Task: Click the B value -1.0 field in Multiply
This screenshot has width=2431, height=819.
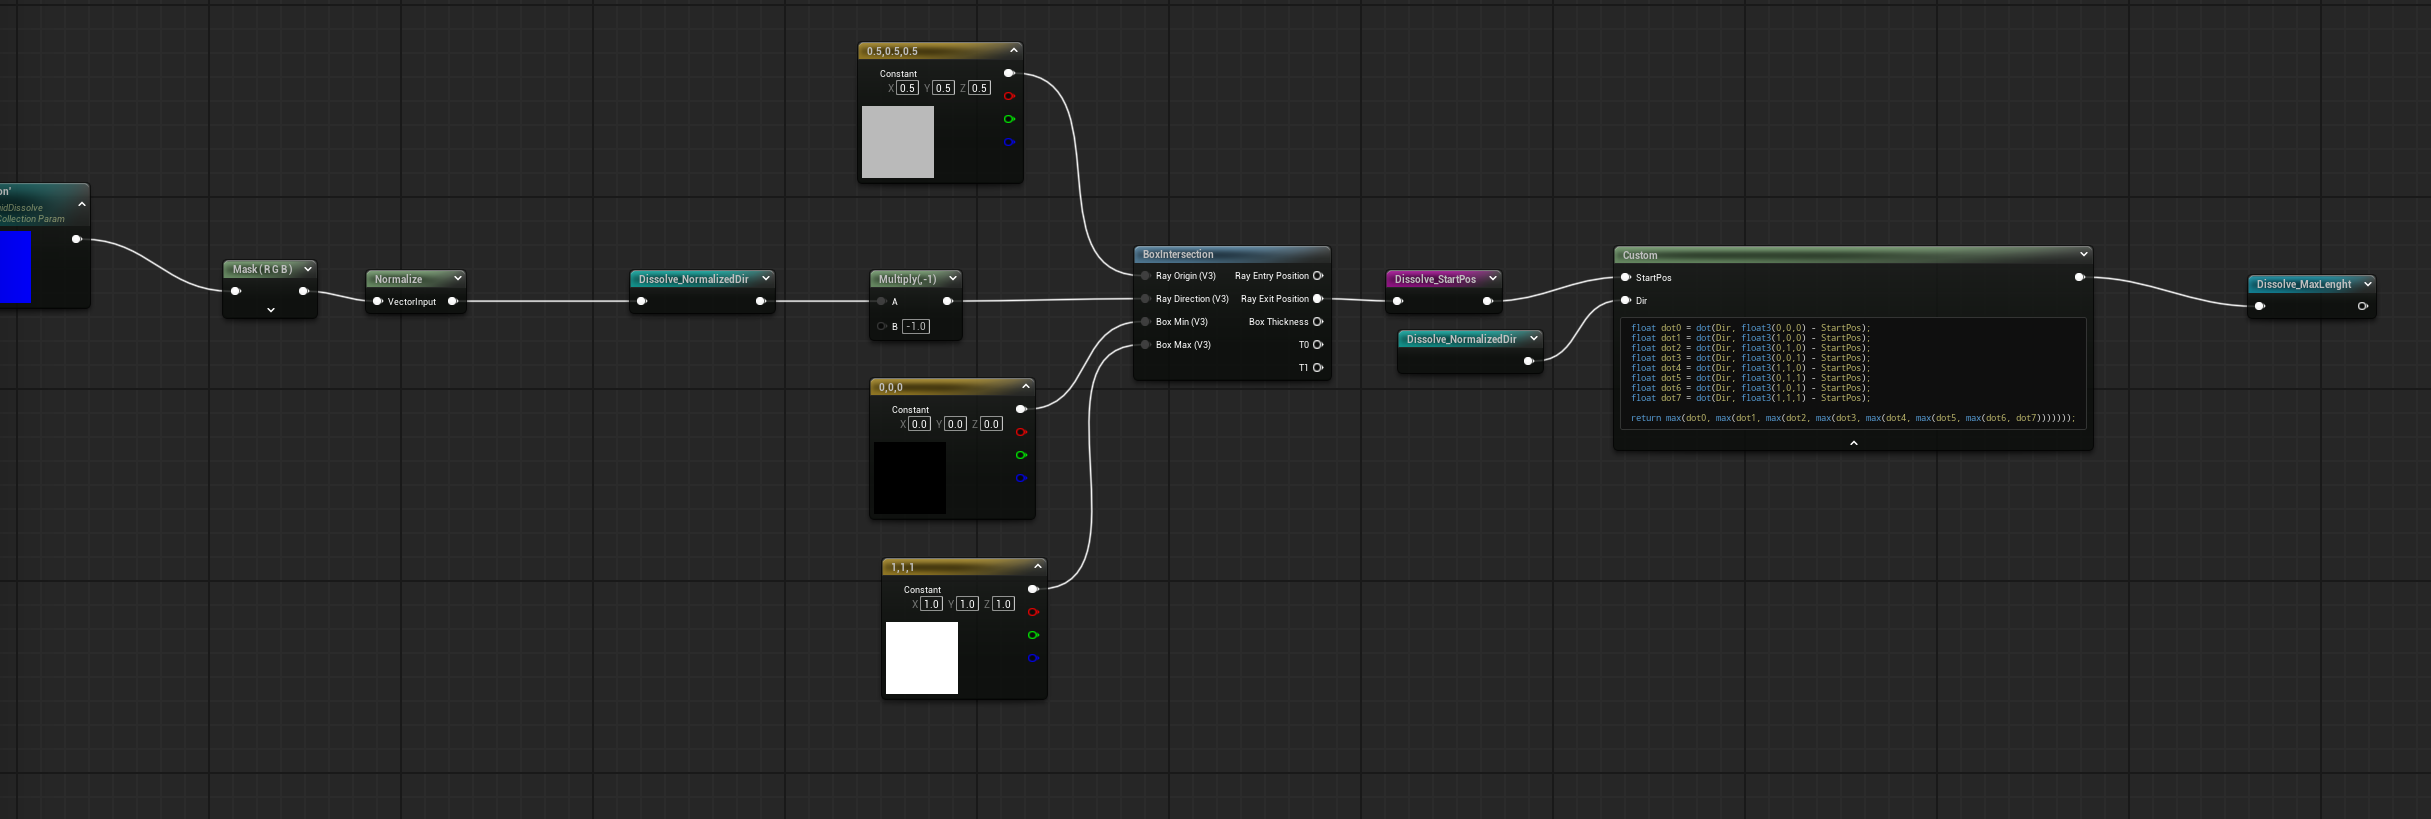Action: pos(916,326)
